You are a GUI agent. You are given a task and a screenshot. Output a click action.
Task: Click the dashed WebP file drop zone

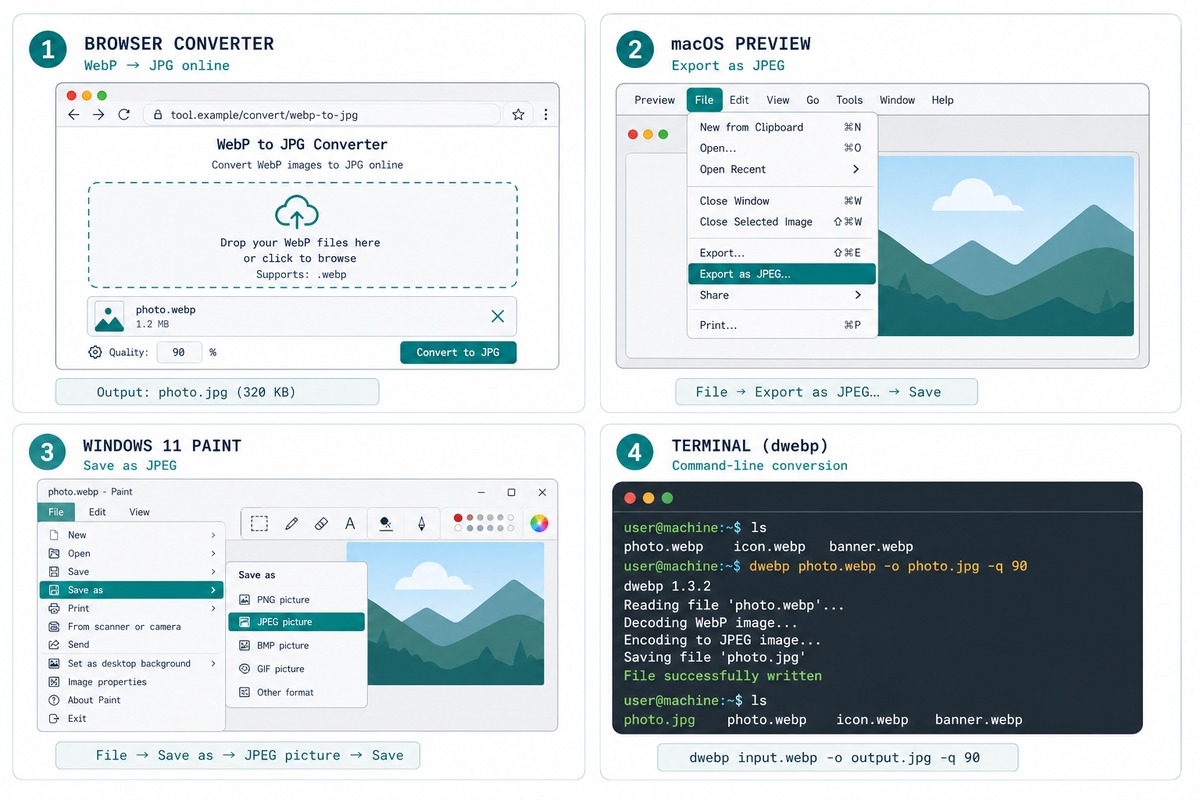click(x=302, y=235)
